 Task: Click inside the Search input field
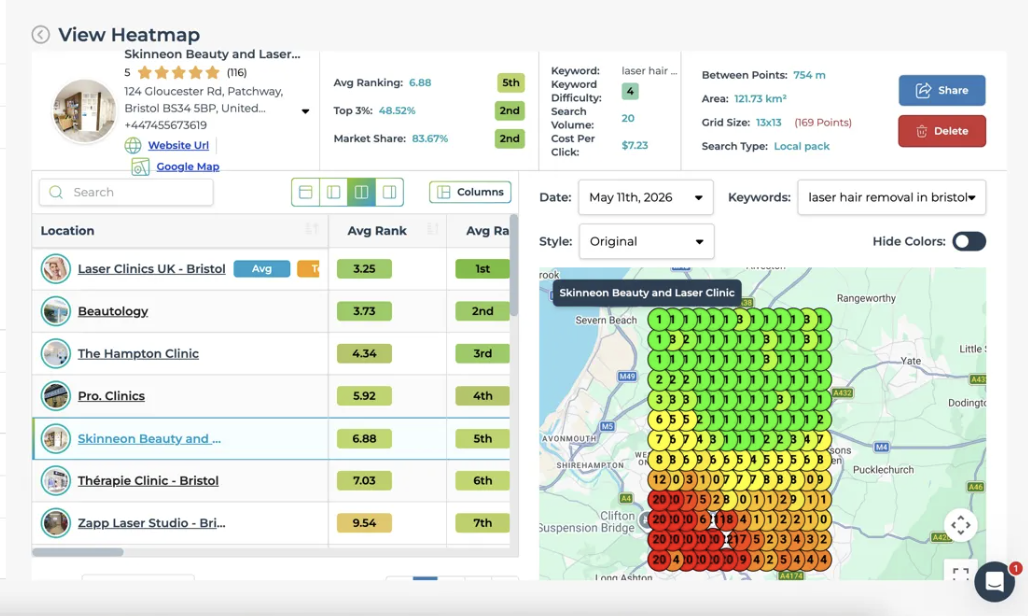(x=126, y=192)
